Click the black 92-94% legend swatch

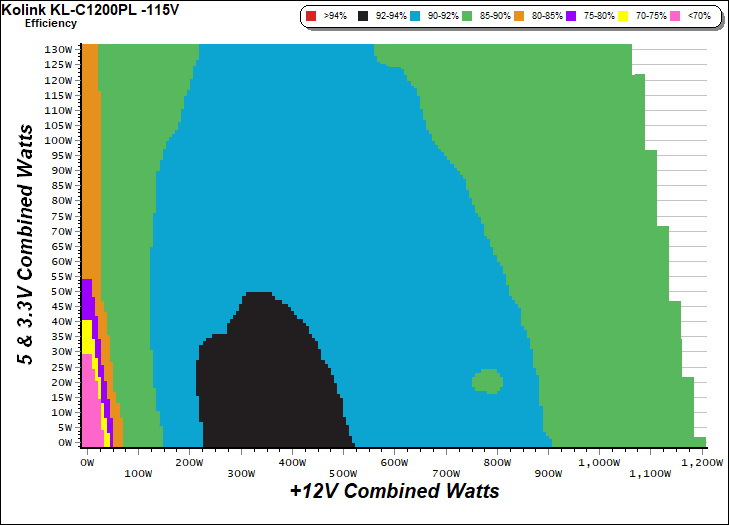point(362,17)
